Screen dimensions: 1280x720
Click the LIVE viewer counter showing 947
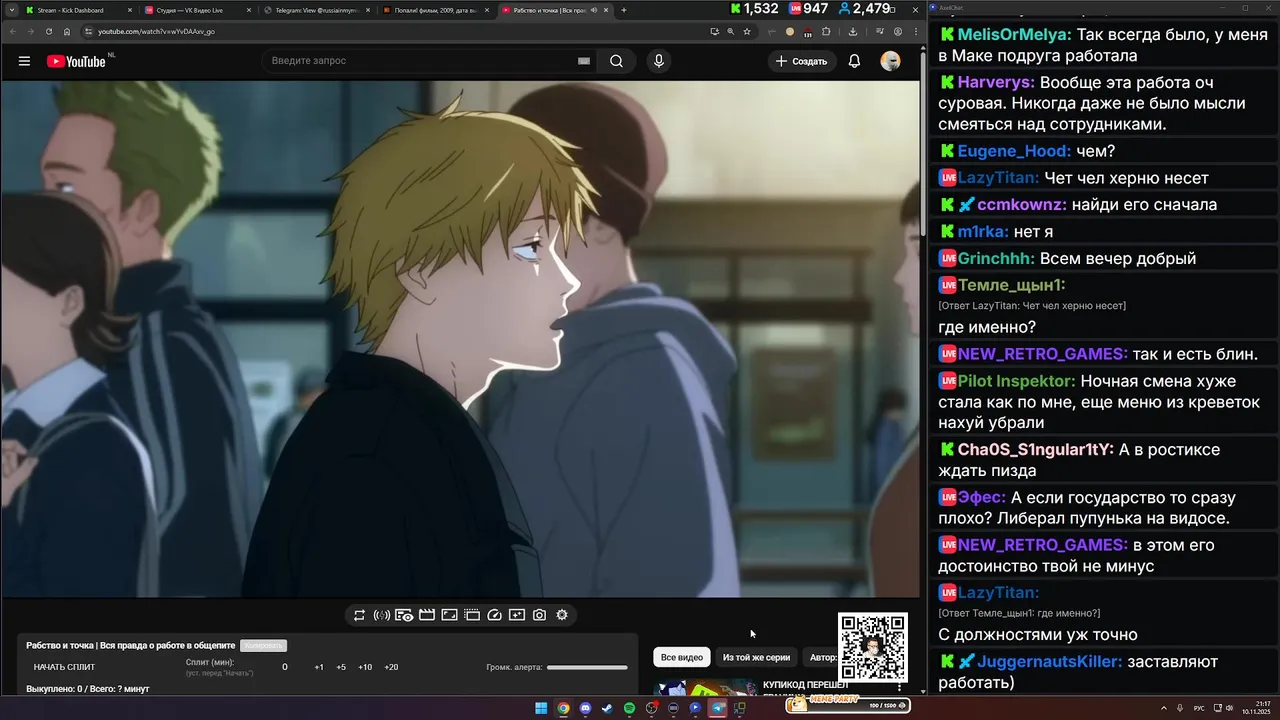pyautogui.click(x=808, y=8)
